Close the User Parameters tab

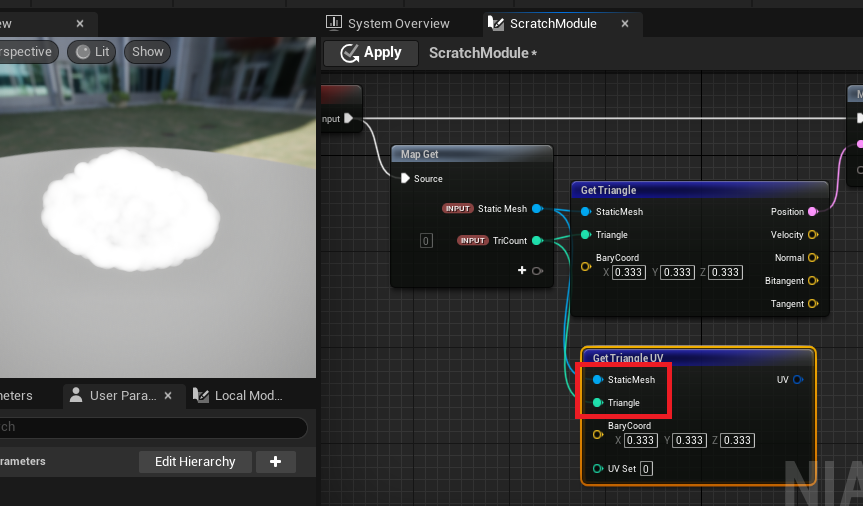168,396
